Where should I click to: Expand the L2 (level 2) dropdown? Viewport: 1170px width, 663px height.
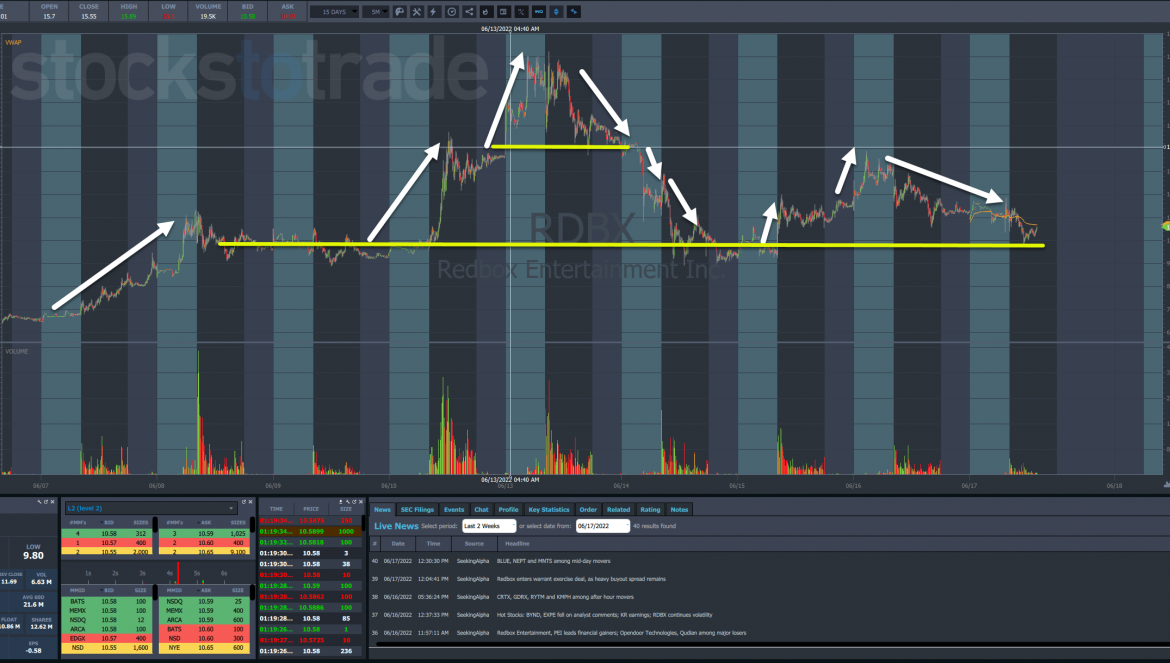tap(151, 509)
